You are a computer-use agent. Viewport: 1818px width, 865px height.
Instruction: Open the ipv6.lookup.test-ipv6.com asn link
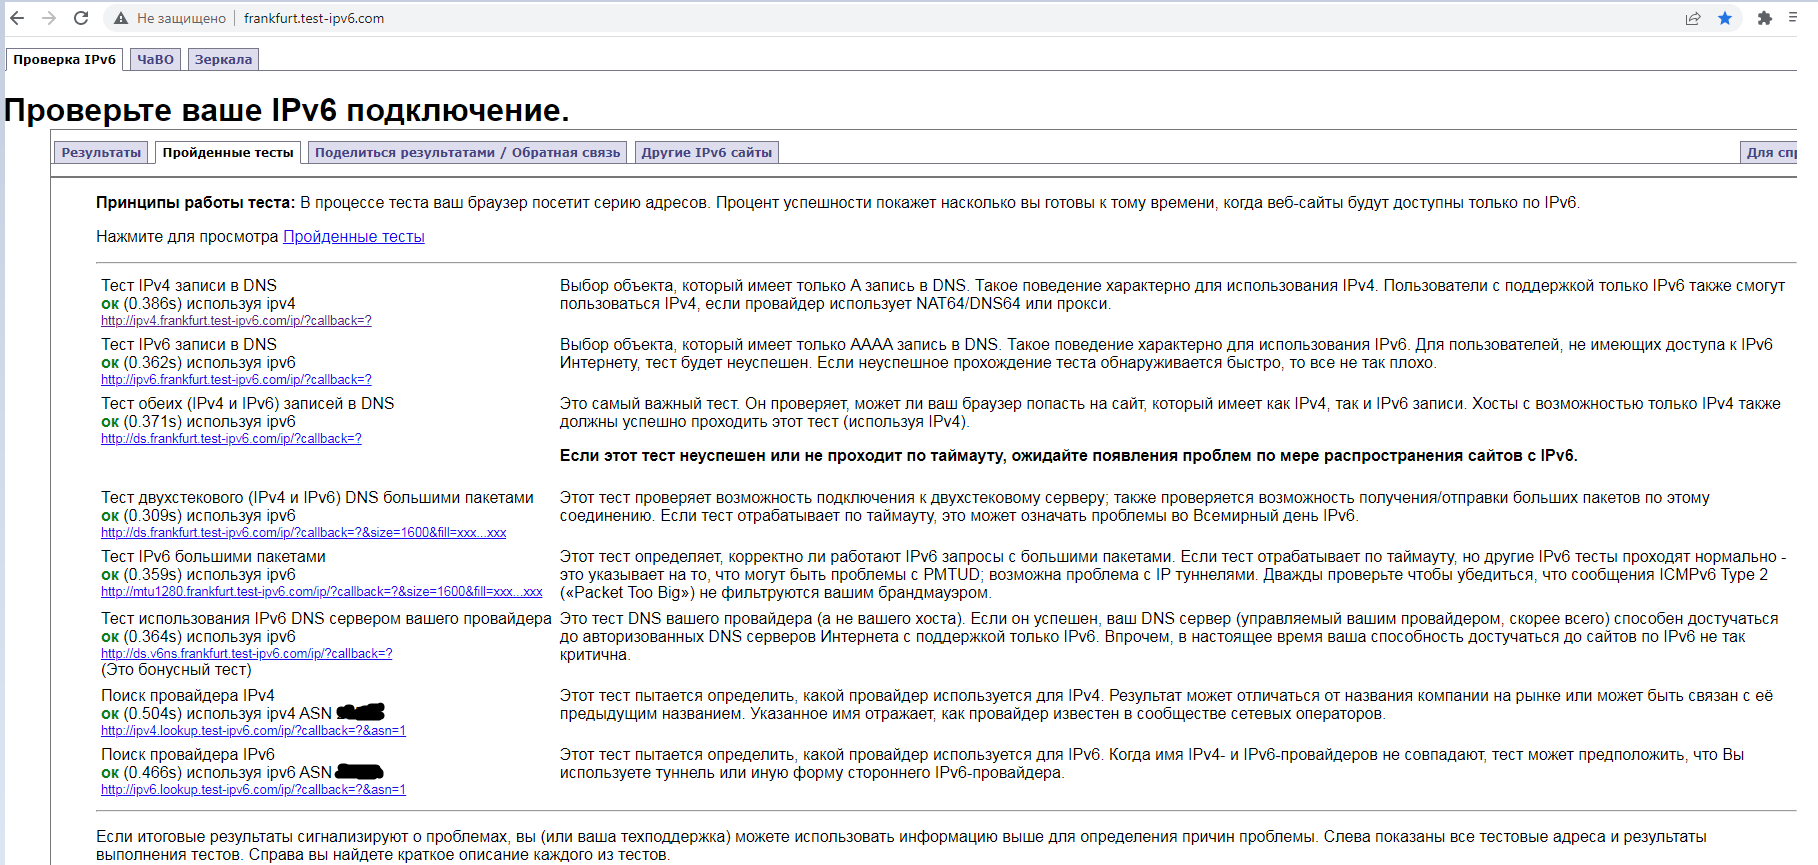coord(253,790)
